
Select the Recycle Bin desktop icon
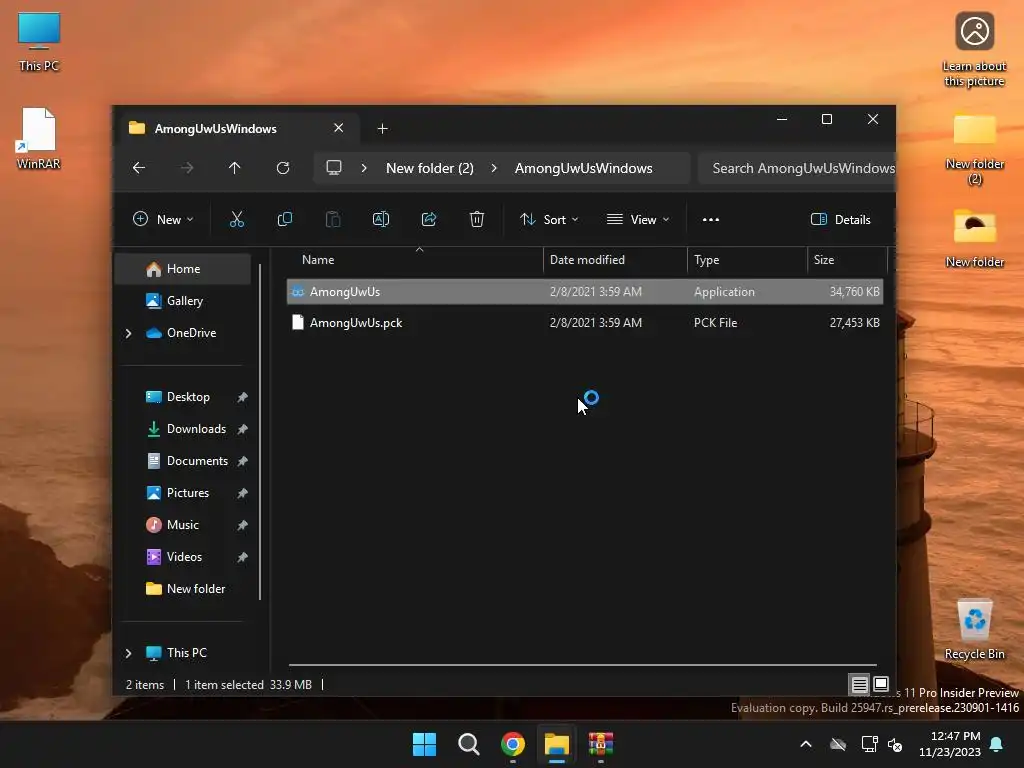[x=974, y=630]
